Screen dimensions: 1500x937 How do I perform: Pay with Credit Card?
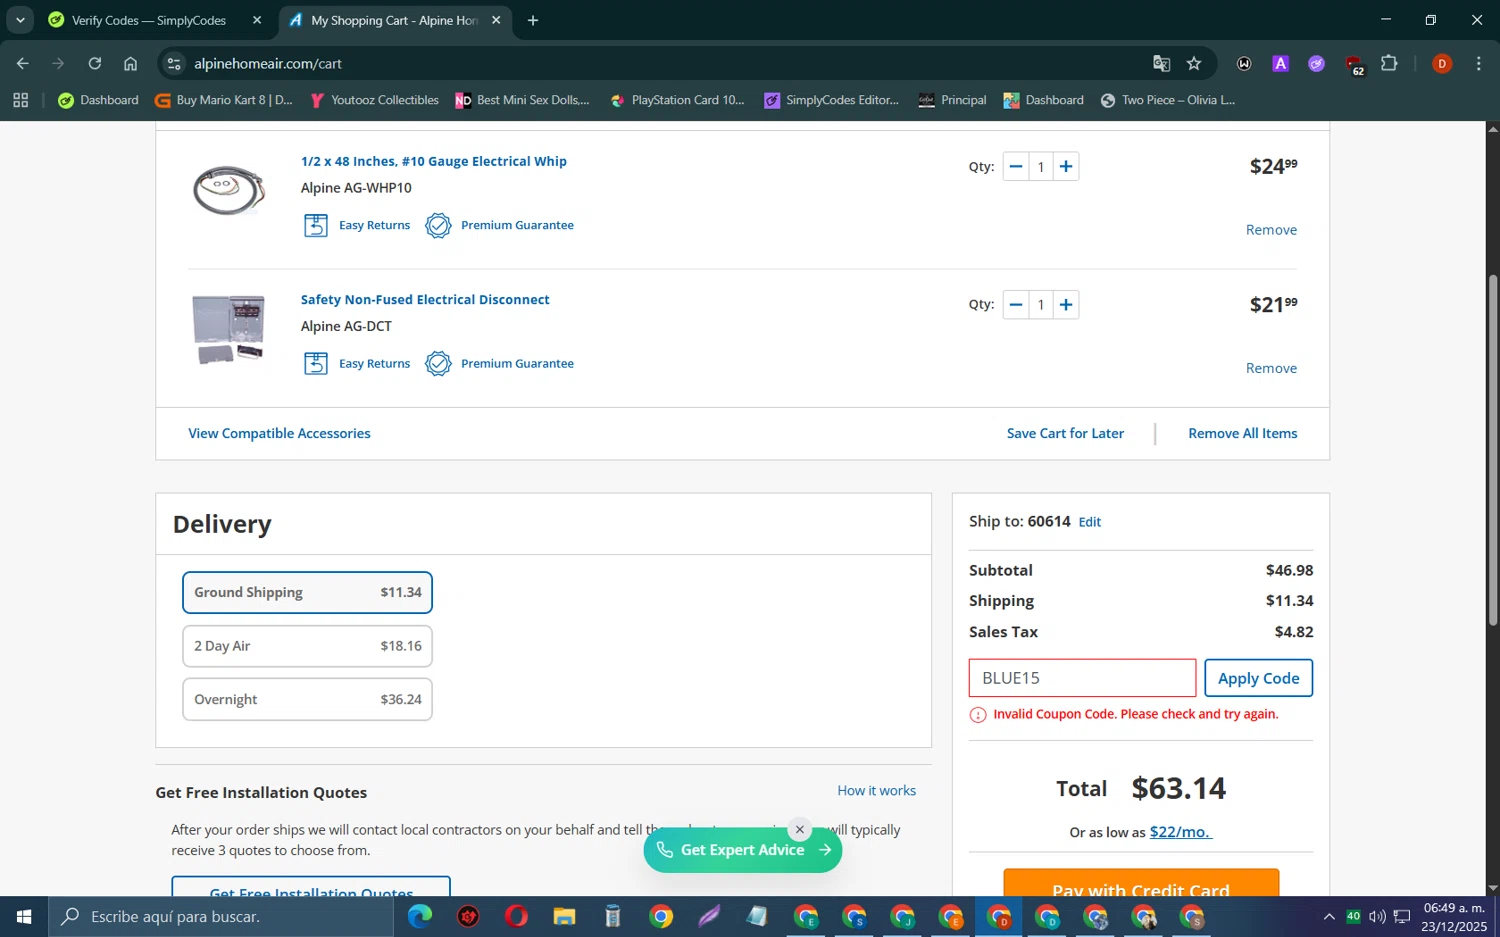click(1141, 883)
